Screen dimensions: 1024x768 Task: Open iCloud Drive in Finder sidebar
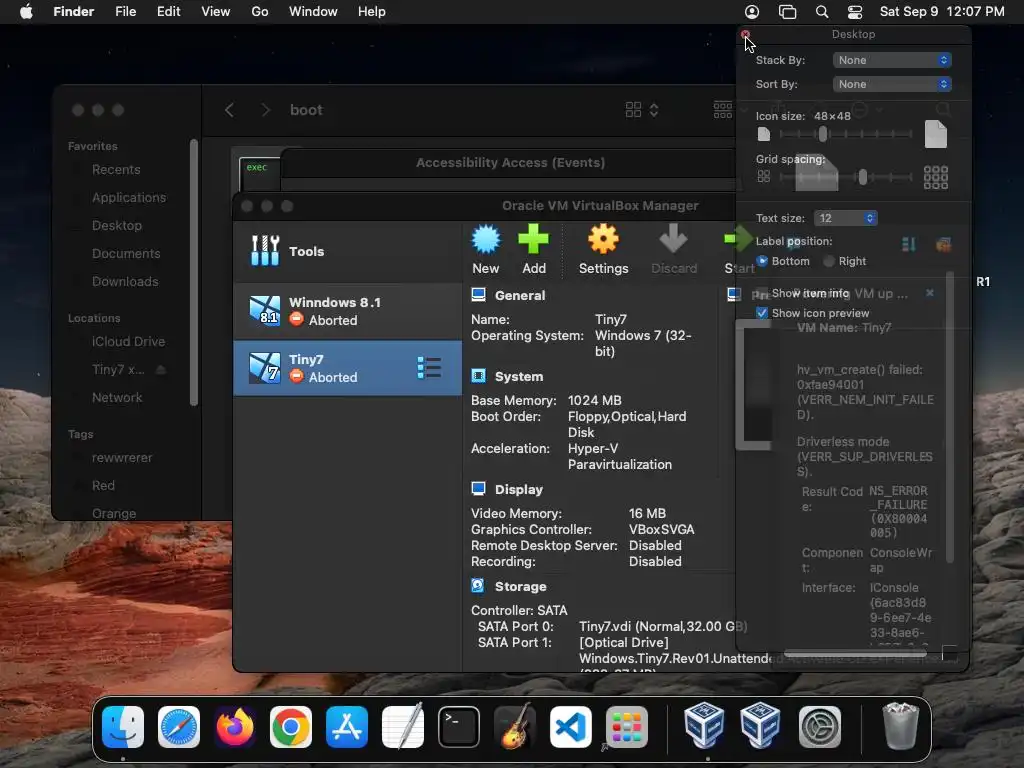pyautogui.click(x=128, y=342)
